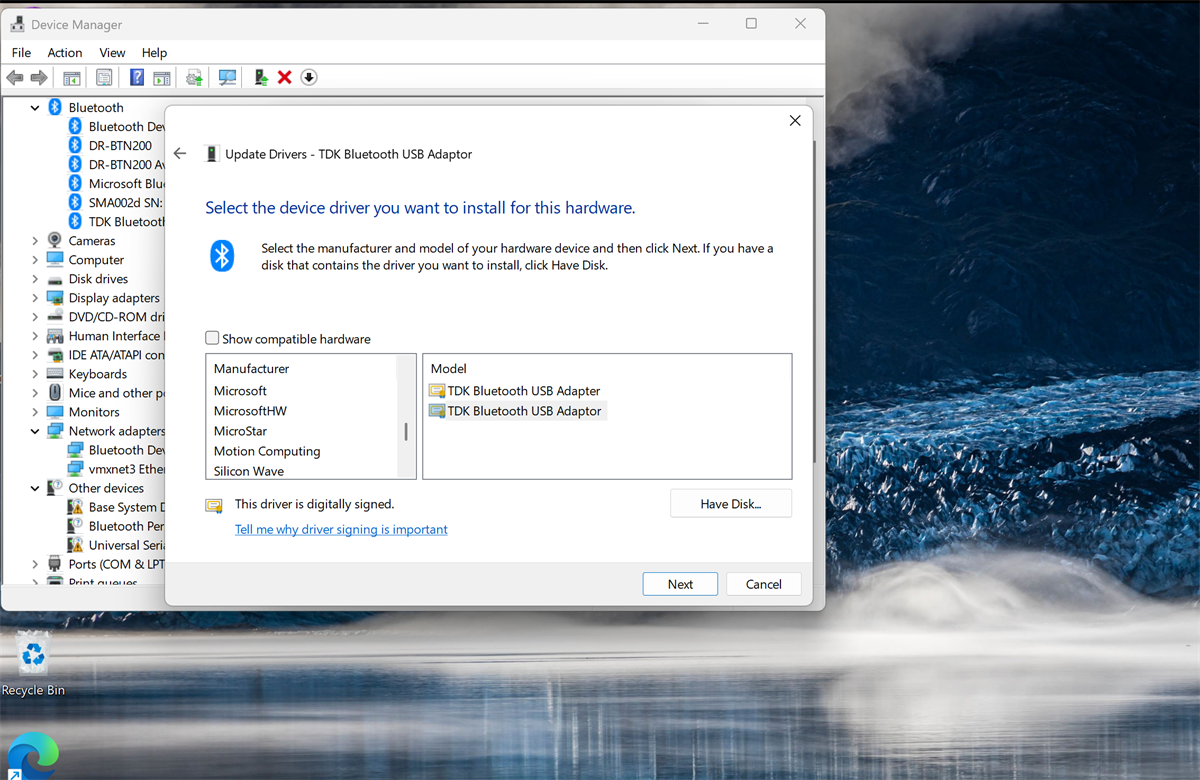
Task: Expand the Keyboards category
Action: point(35,374)
